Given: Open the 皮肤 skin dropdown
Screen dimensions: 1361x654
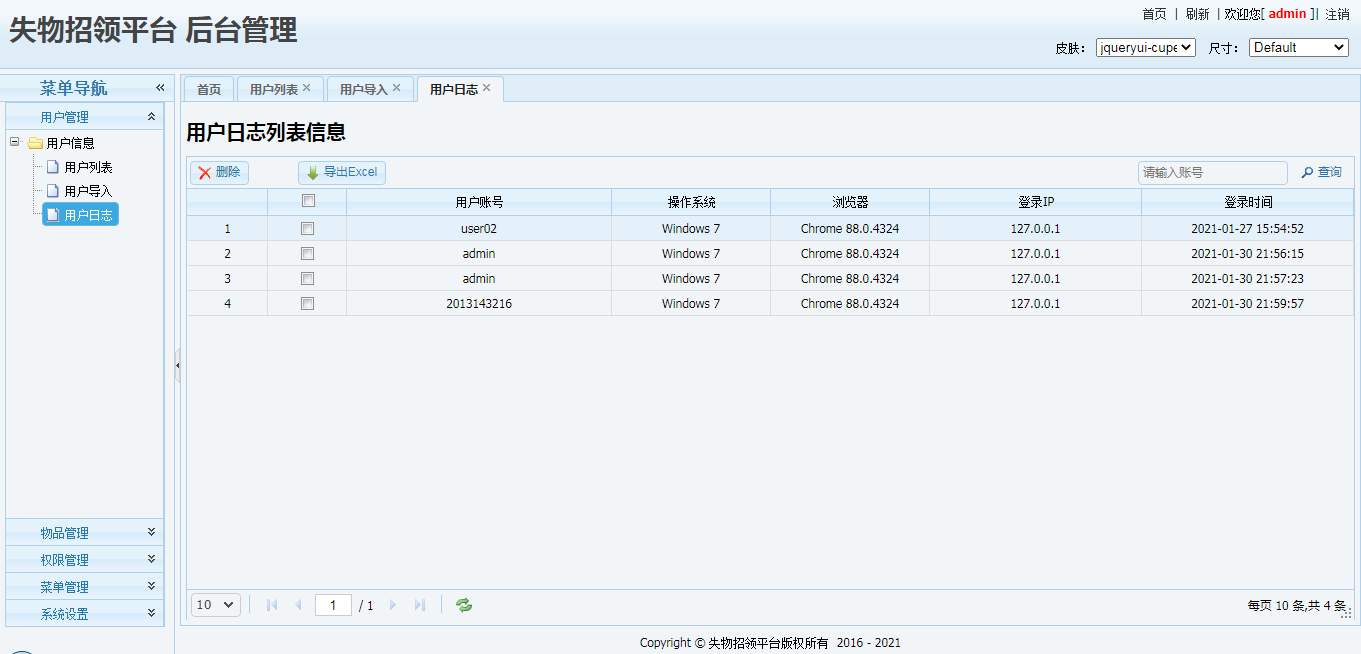Looking at the screenshot, I should point(1145,47).
